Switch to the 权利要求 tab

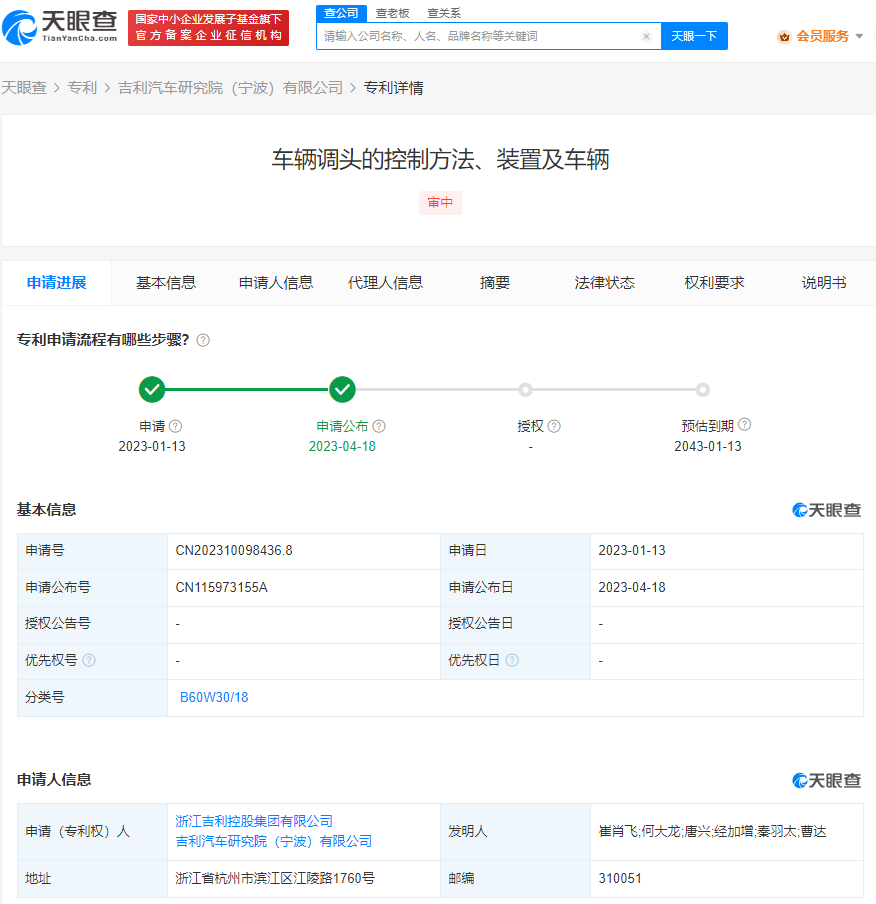coord(716,283)
